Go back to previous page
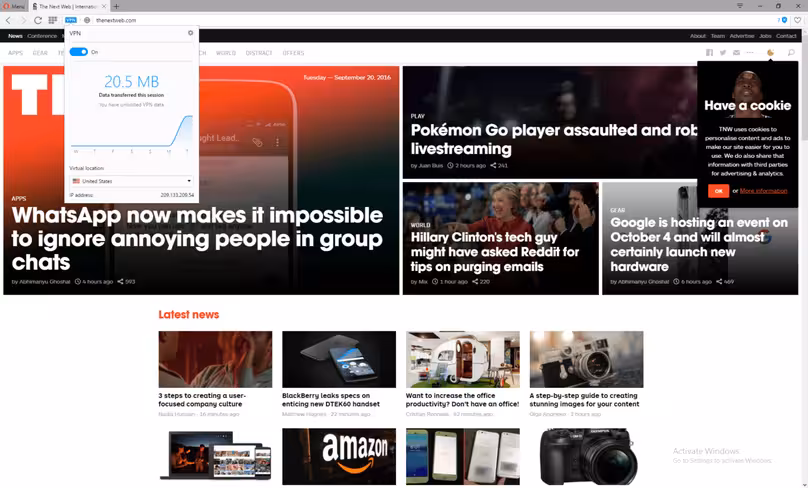Image resolution: width=808 pixels, height=488 pixels. pos(8,20)
